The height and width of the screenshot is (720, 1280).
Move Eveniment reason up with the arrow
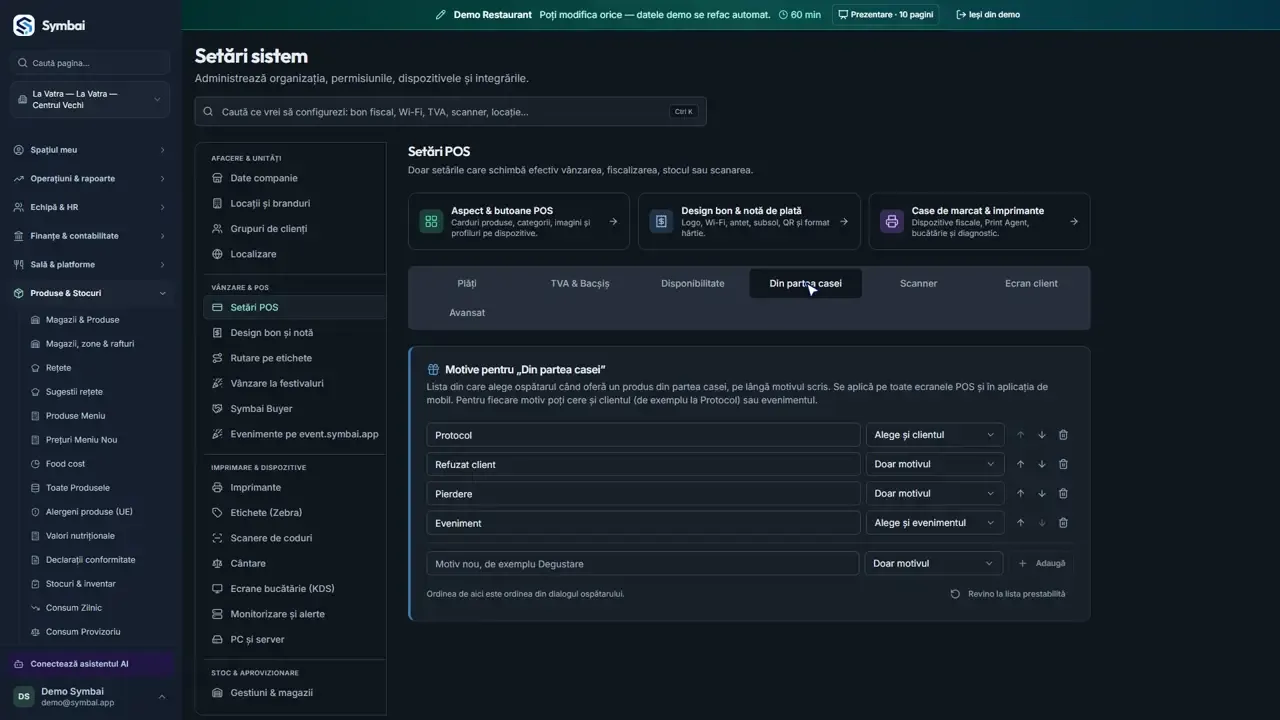click(x=1021, y=523)
